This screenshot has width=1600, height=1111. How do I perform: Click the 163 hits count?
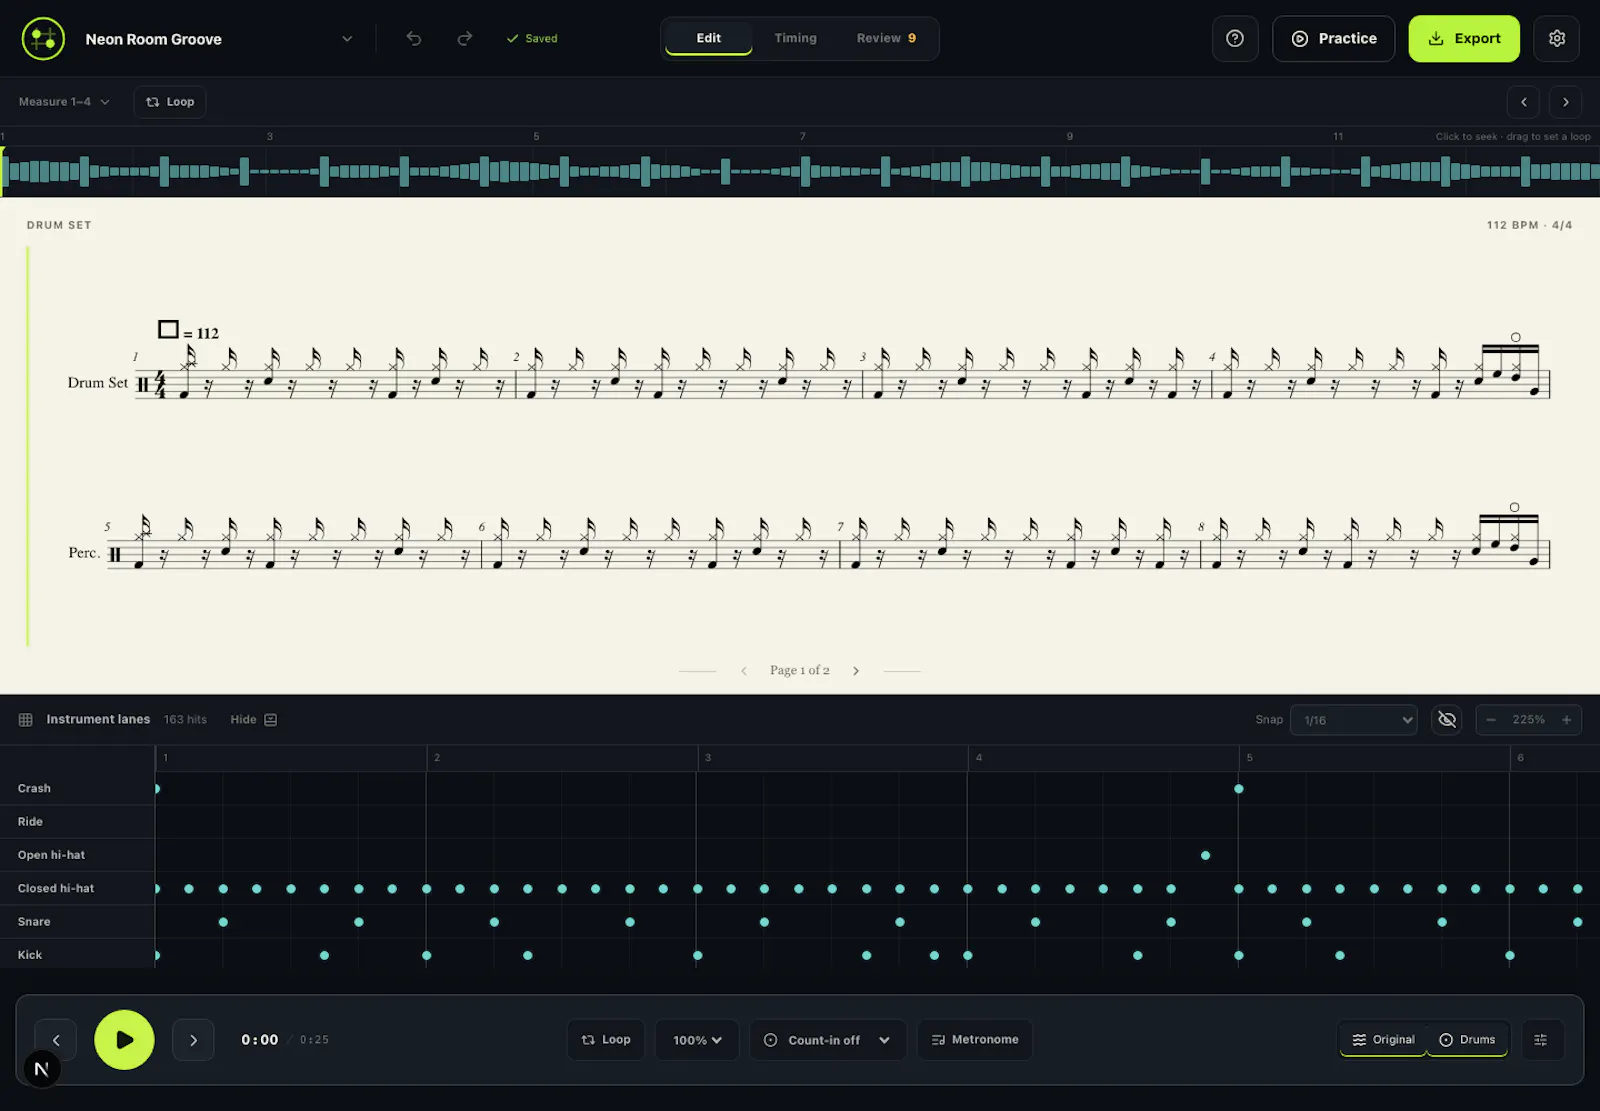pos(185,720)
